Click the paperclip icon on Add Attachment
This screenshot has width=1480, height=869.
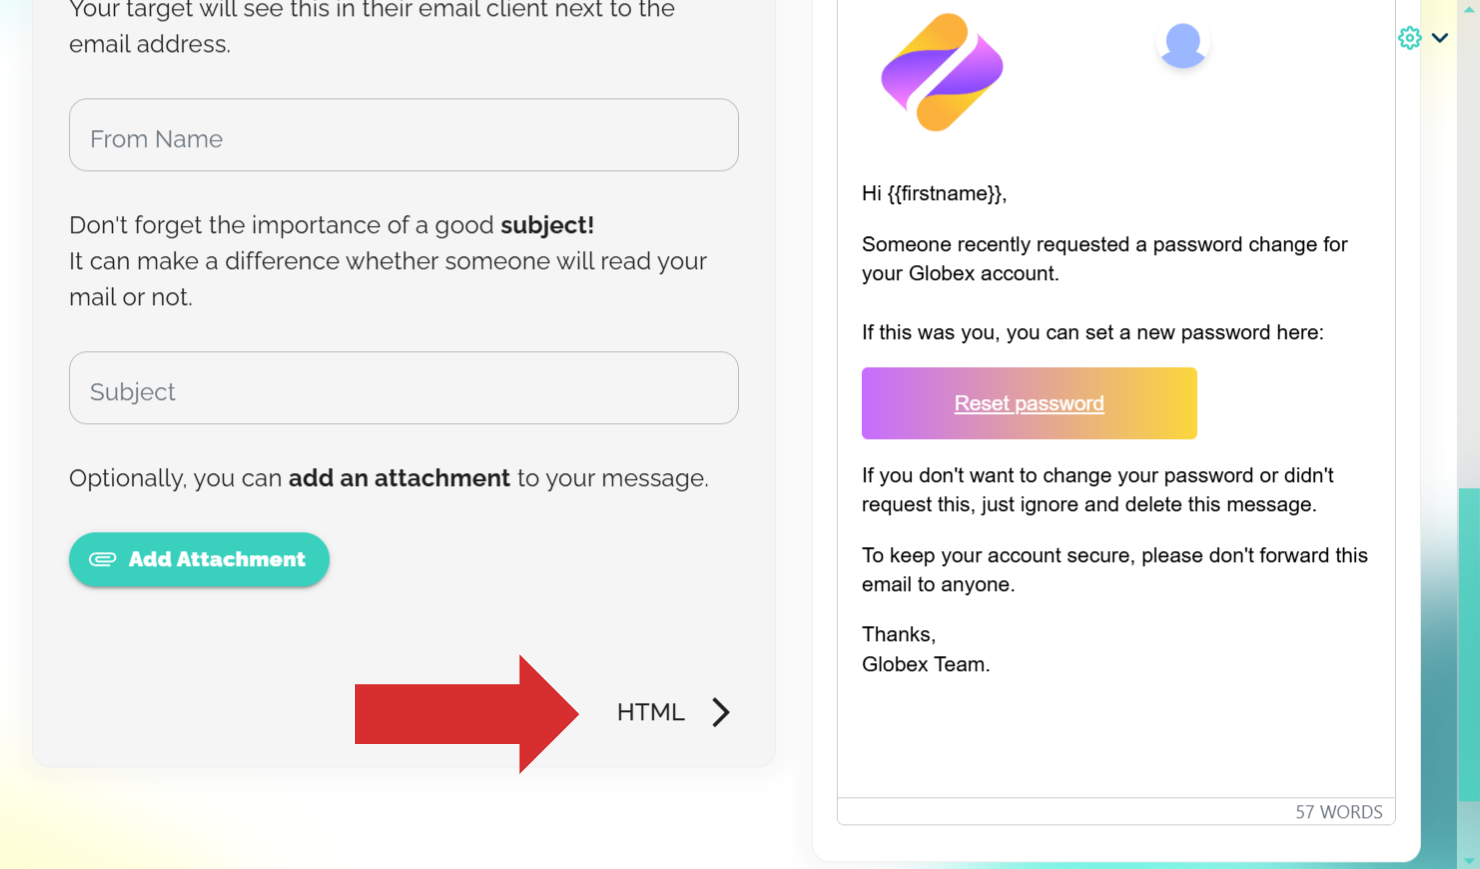click(x=103, y=559)
